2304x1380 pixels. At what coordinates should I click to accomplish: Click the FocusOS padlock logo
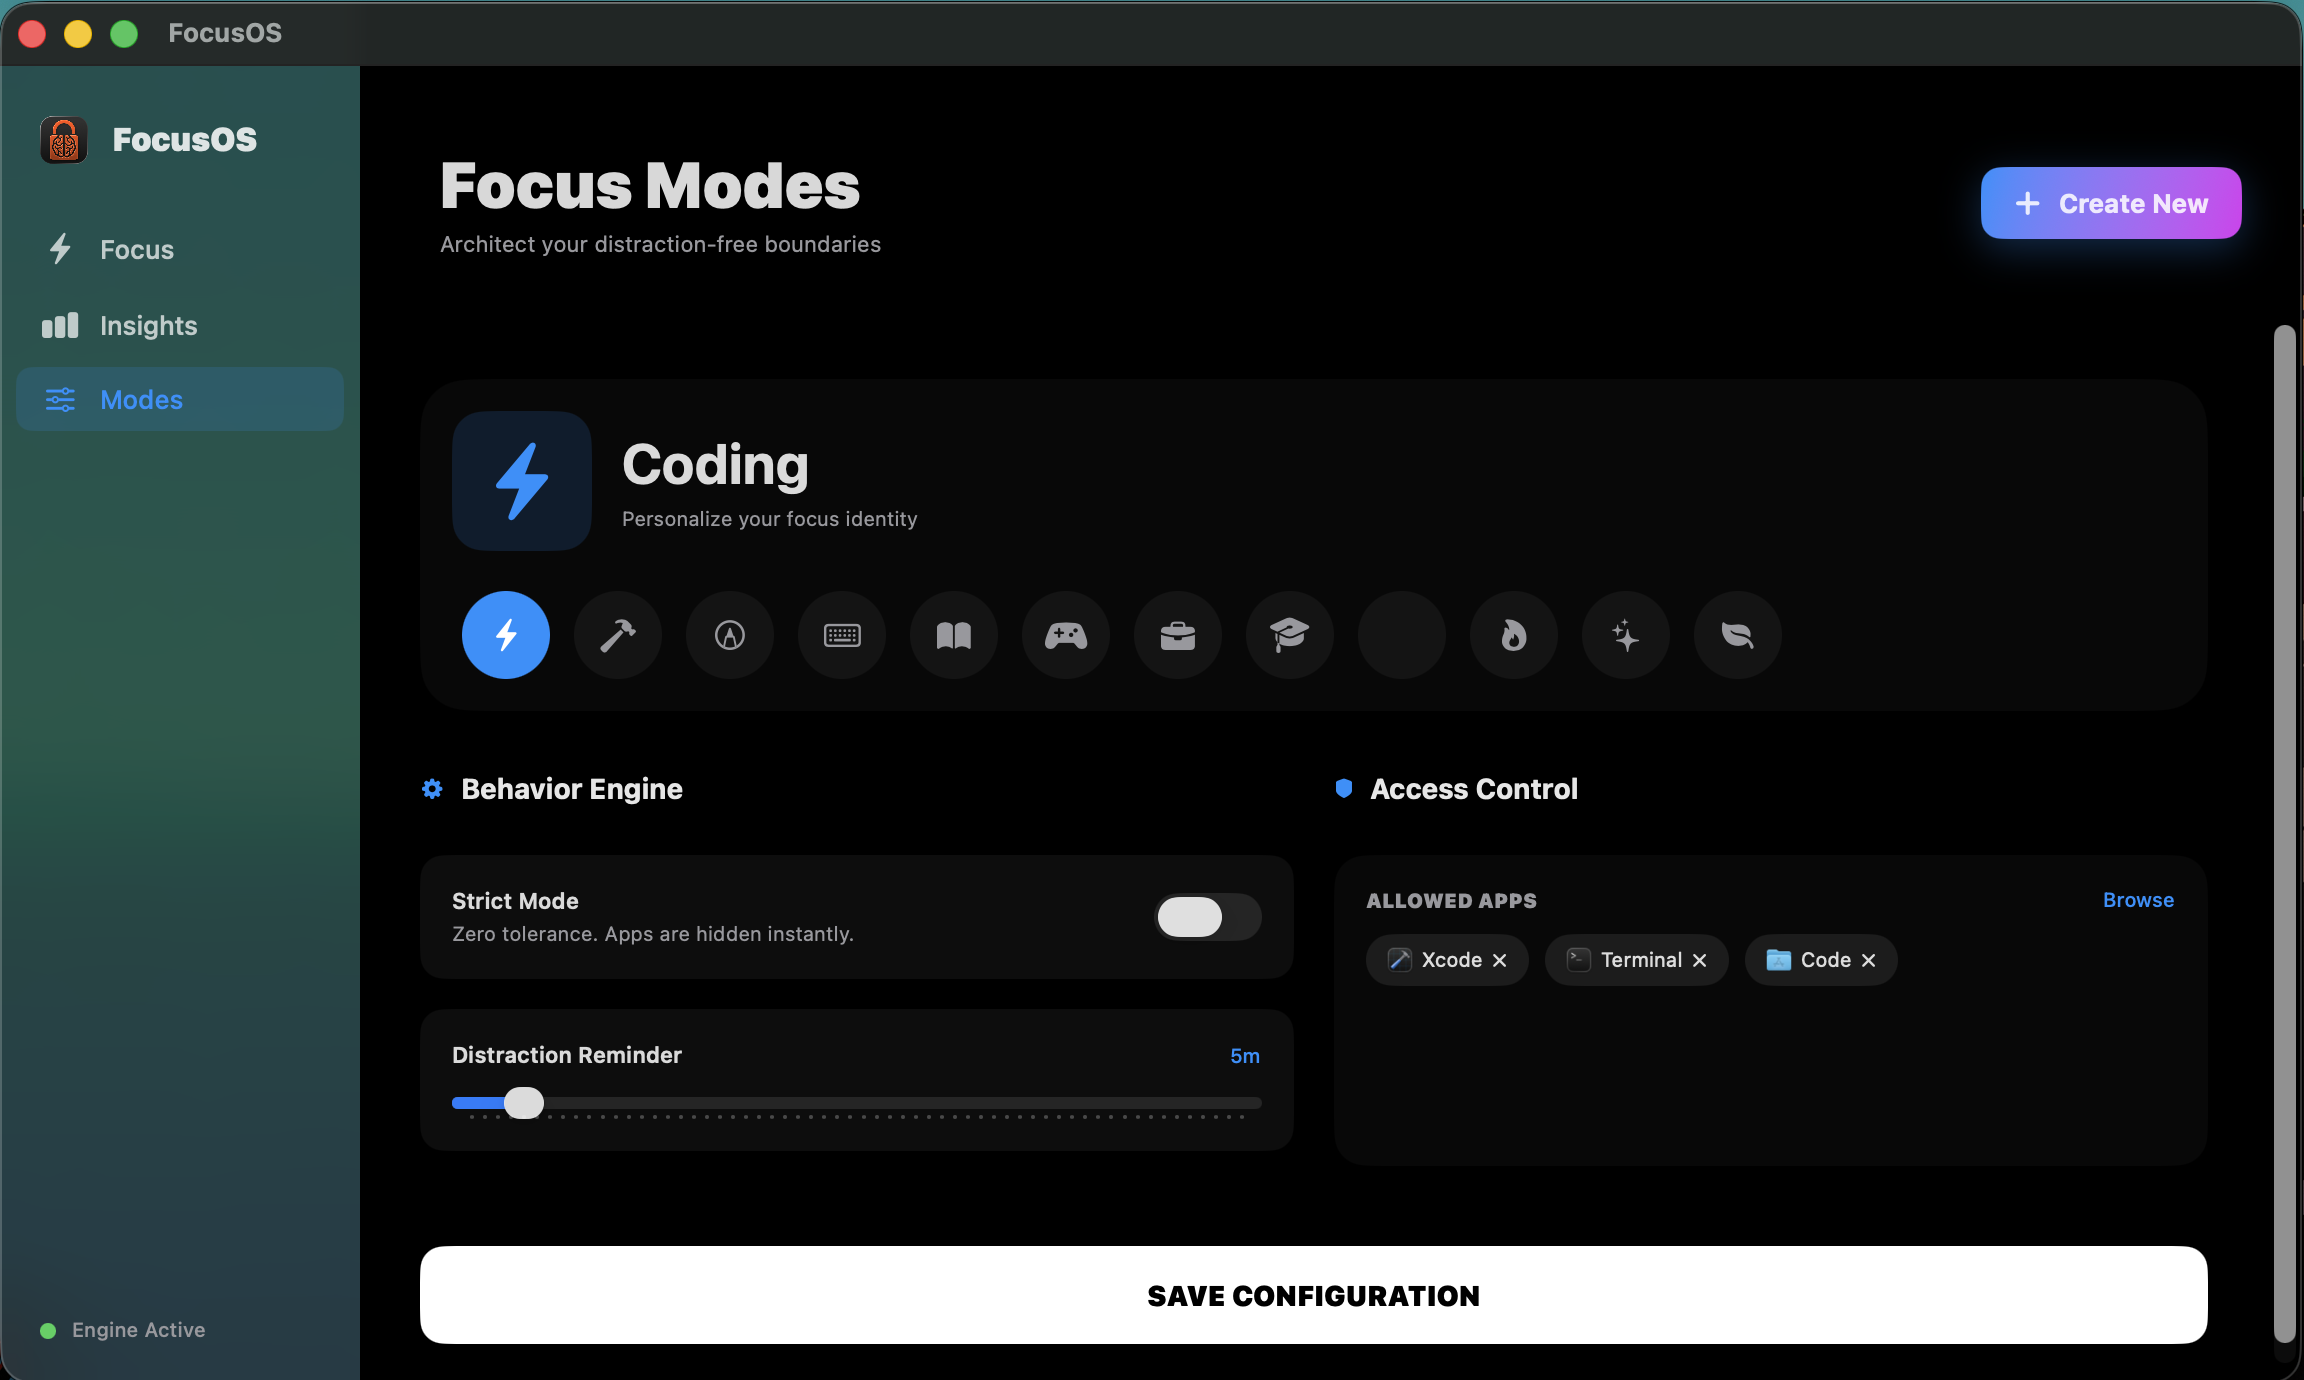point(64,140)
